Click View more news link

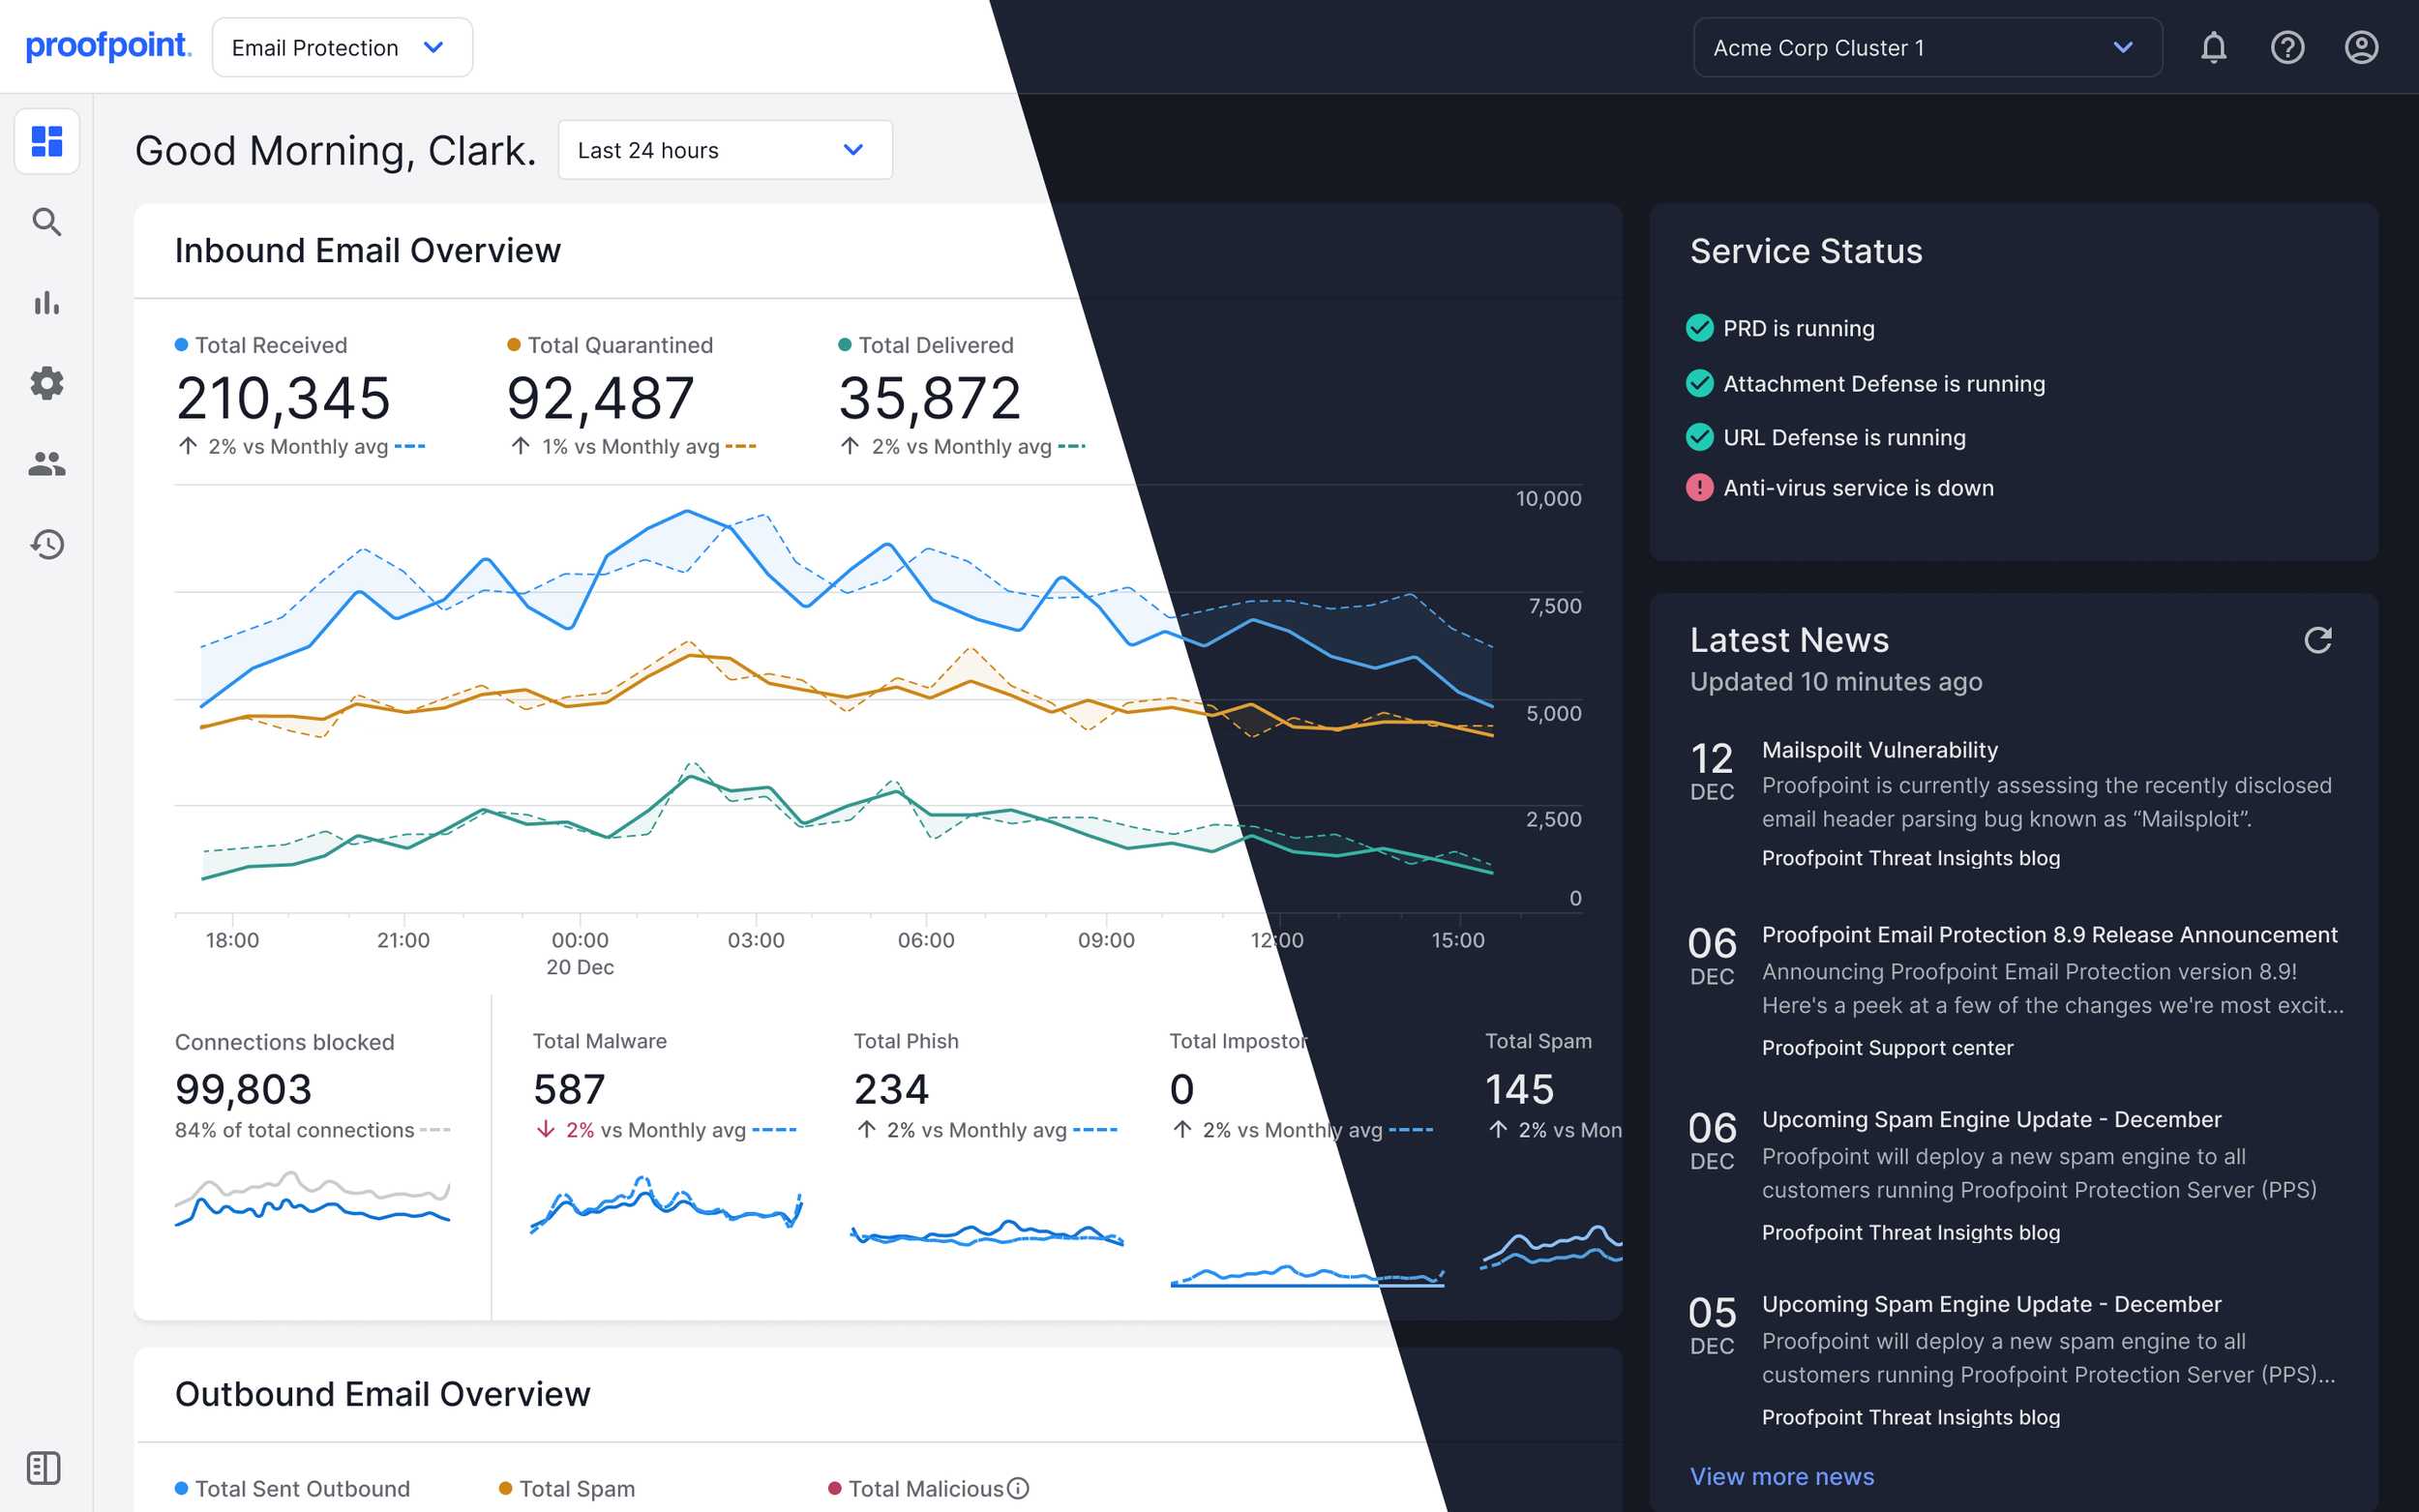click(x=1782, y=1476)
